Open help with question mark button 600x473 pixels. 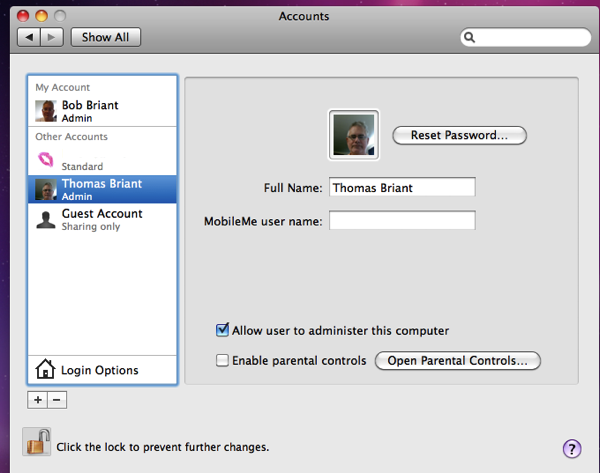[x=572, y=449]
